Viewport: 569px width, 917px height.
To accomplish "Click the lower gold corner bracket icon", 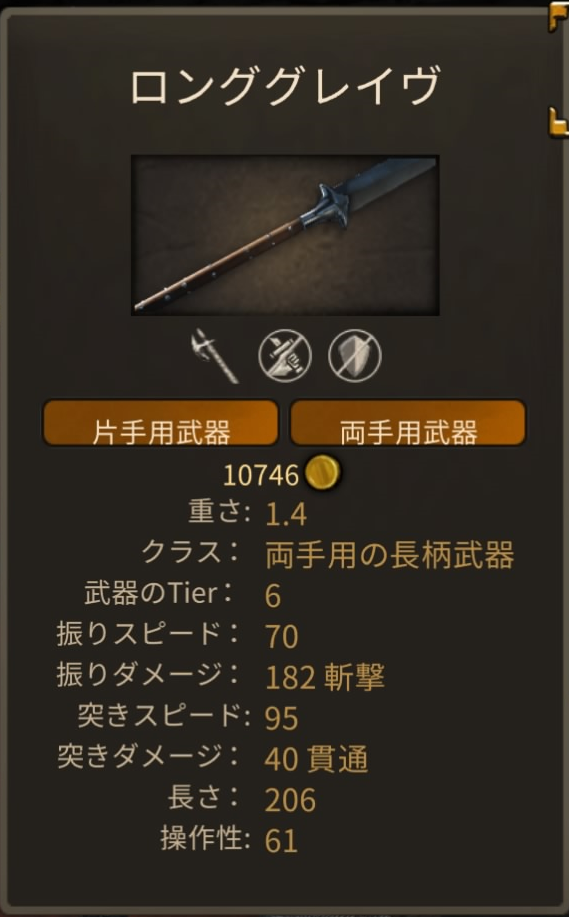I will pos(558,122).
